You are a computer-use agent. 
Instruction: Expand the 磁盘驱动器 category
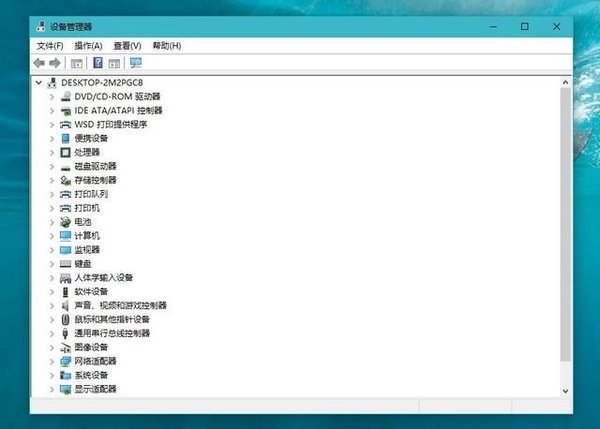tap(52, 166)
